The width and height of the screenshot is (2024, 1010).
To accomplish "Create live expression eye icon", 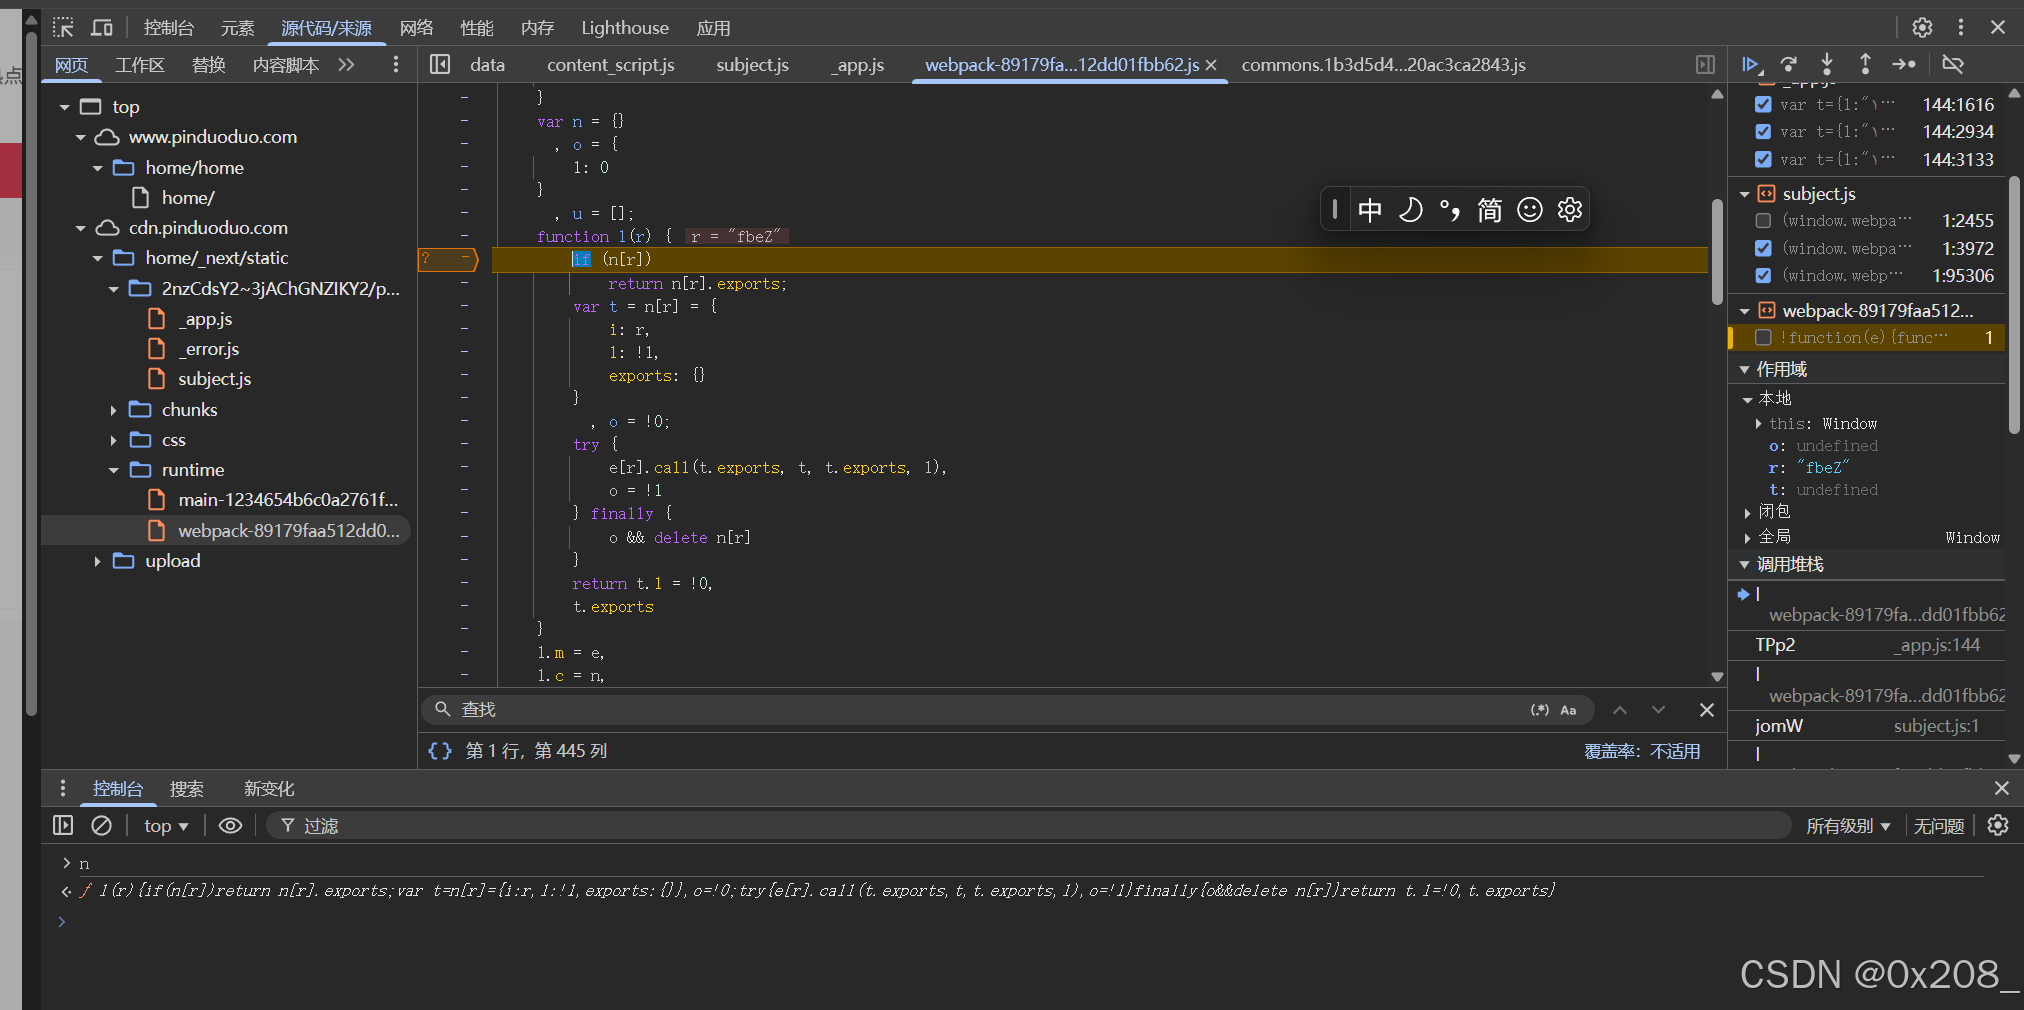I will (x=231, y=826).
